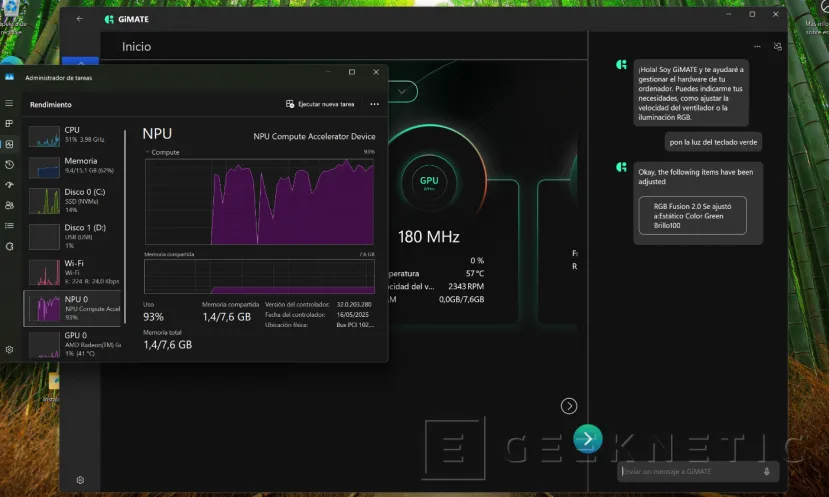Open Details list icon in Task Manager
Viewport: 829px width, 497px height.
click(9, 226)
